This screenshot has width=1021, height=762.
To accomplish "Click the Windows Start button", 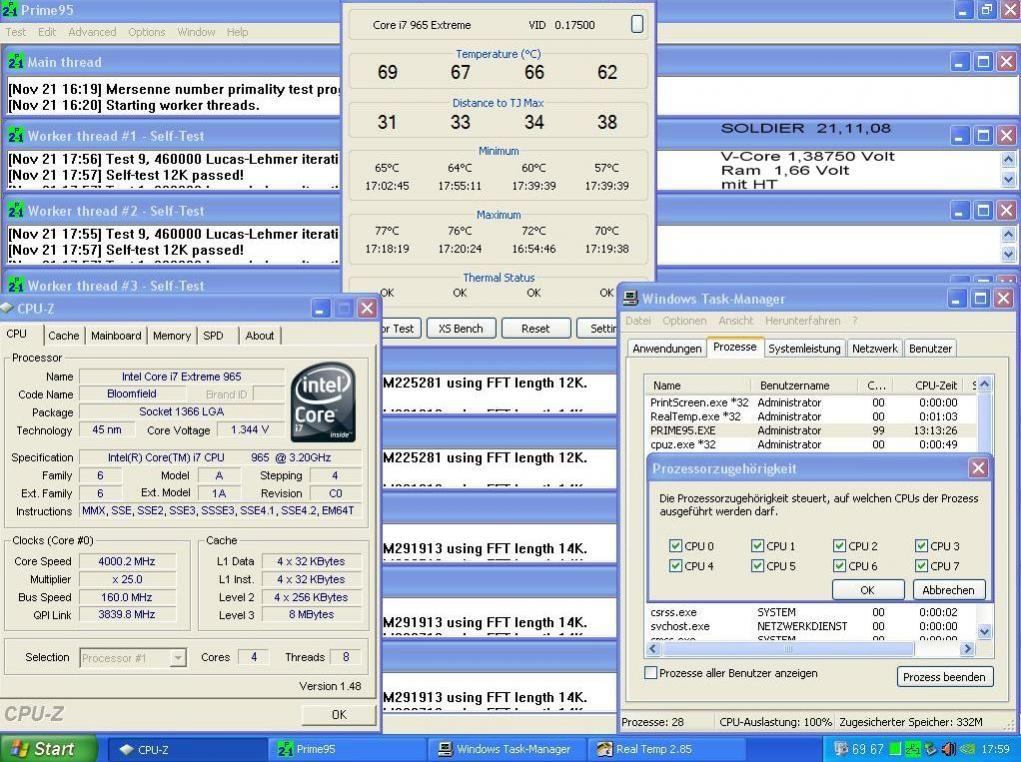I will point(48,748).
